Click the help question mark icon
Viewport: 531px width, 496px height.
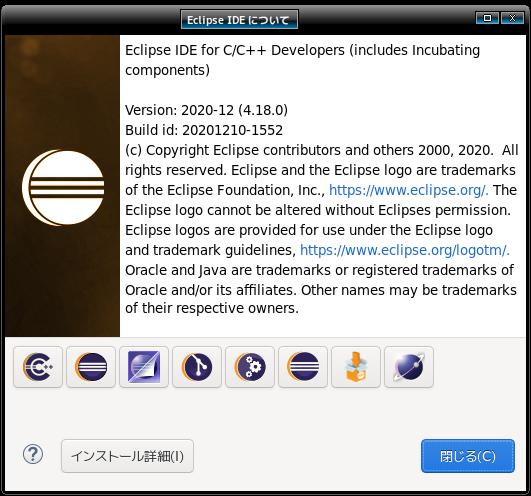33,454
